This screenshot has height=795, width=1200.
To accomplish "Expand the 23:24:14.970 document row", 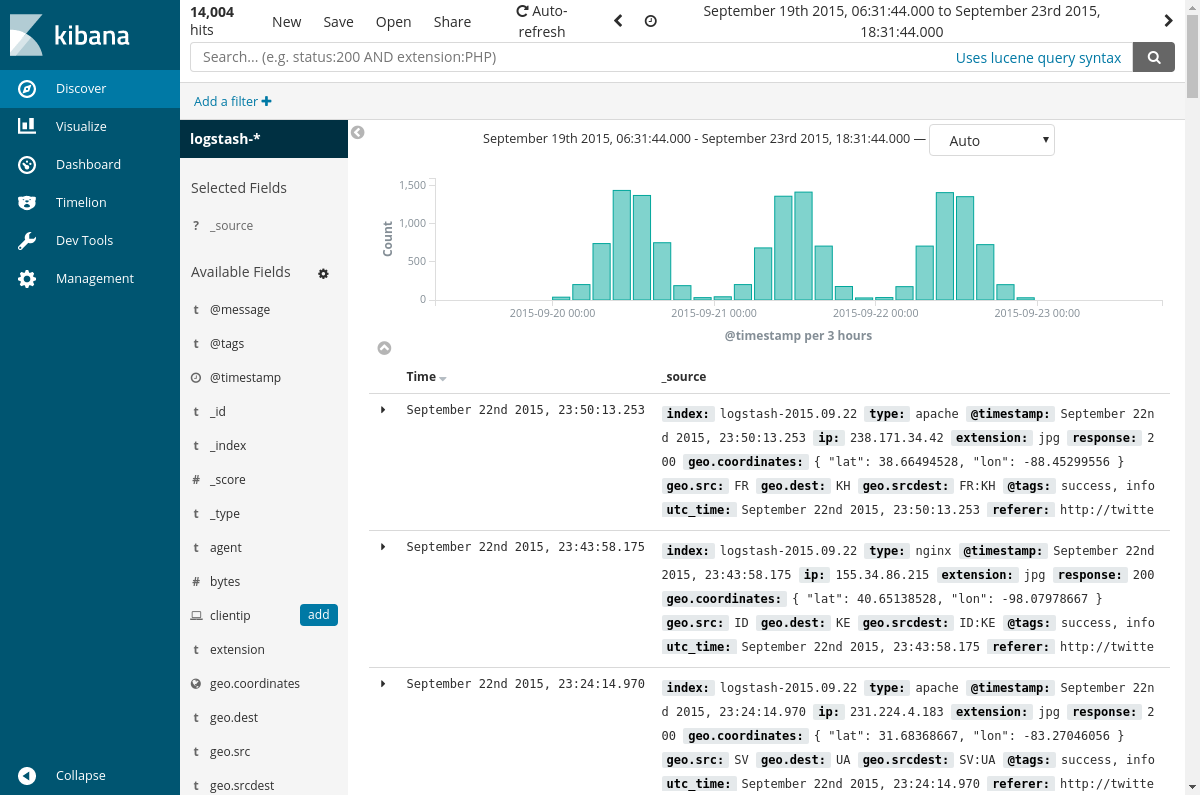I will point(383,684).
